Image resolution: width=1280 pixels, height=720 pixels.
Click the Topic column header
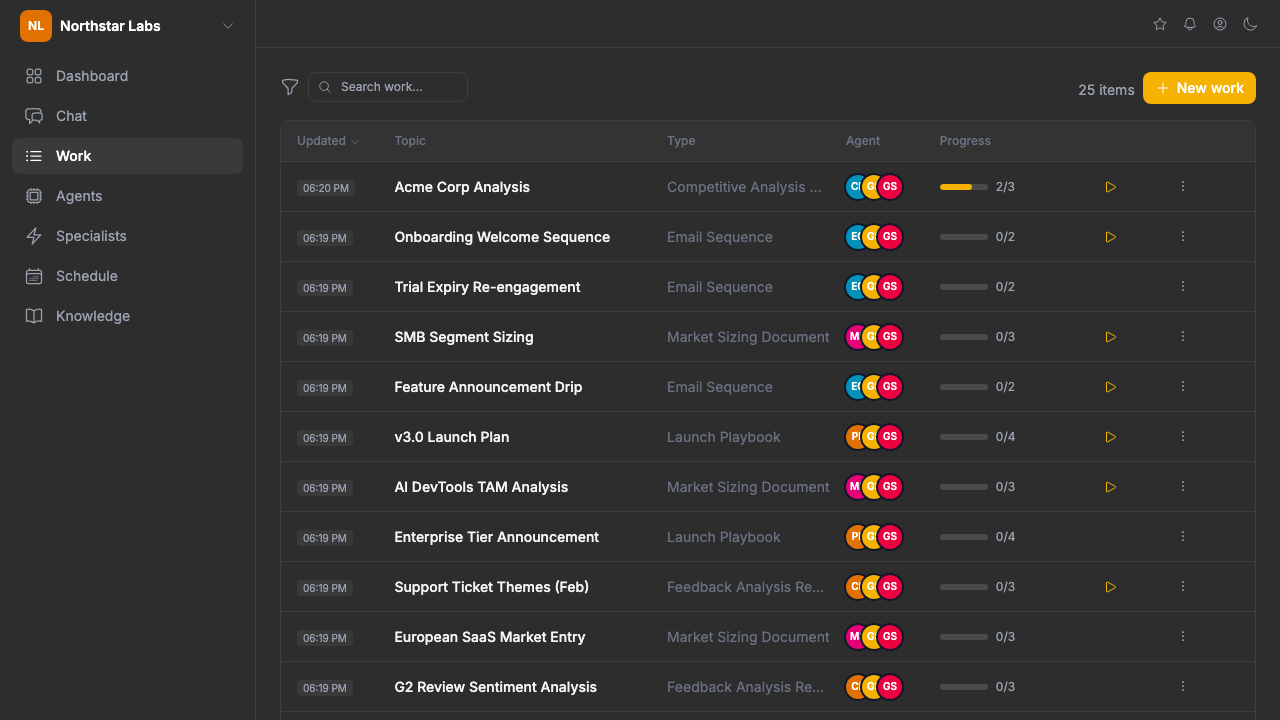click(410, 141)
